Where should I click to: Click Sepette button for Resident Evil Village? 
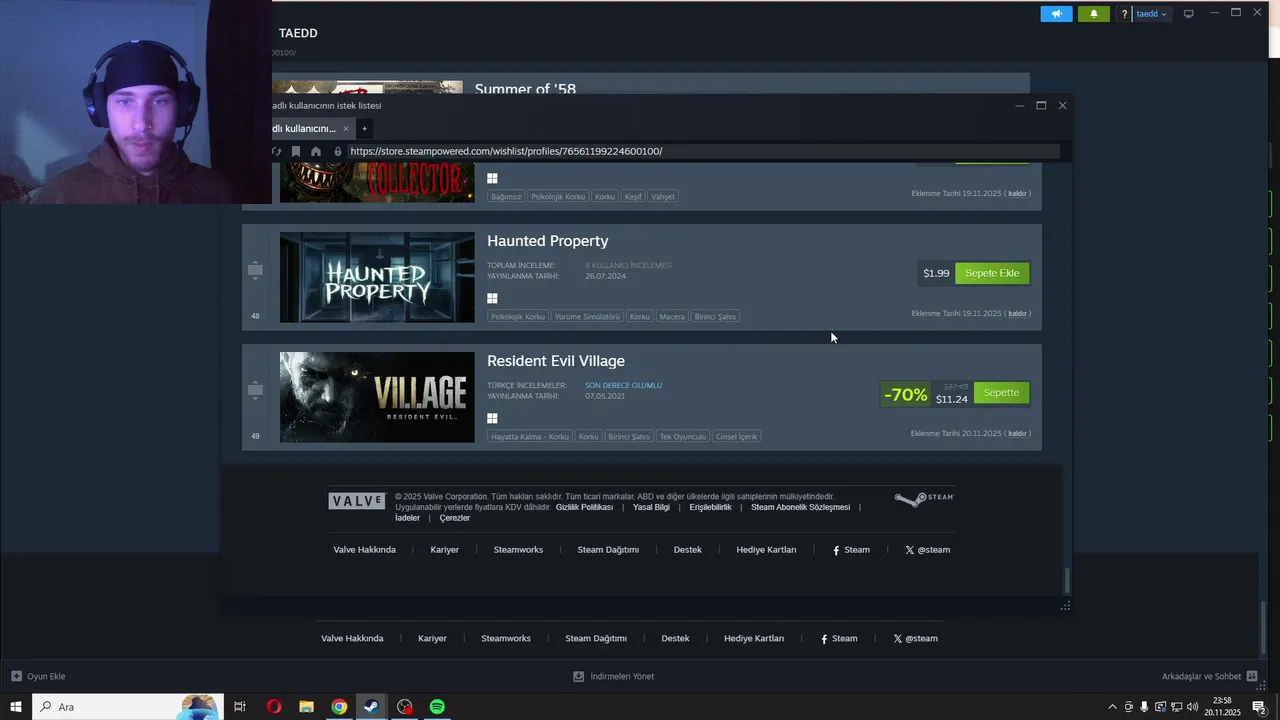pos(1001,393)
